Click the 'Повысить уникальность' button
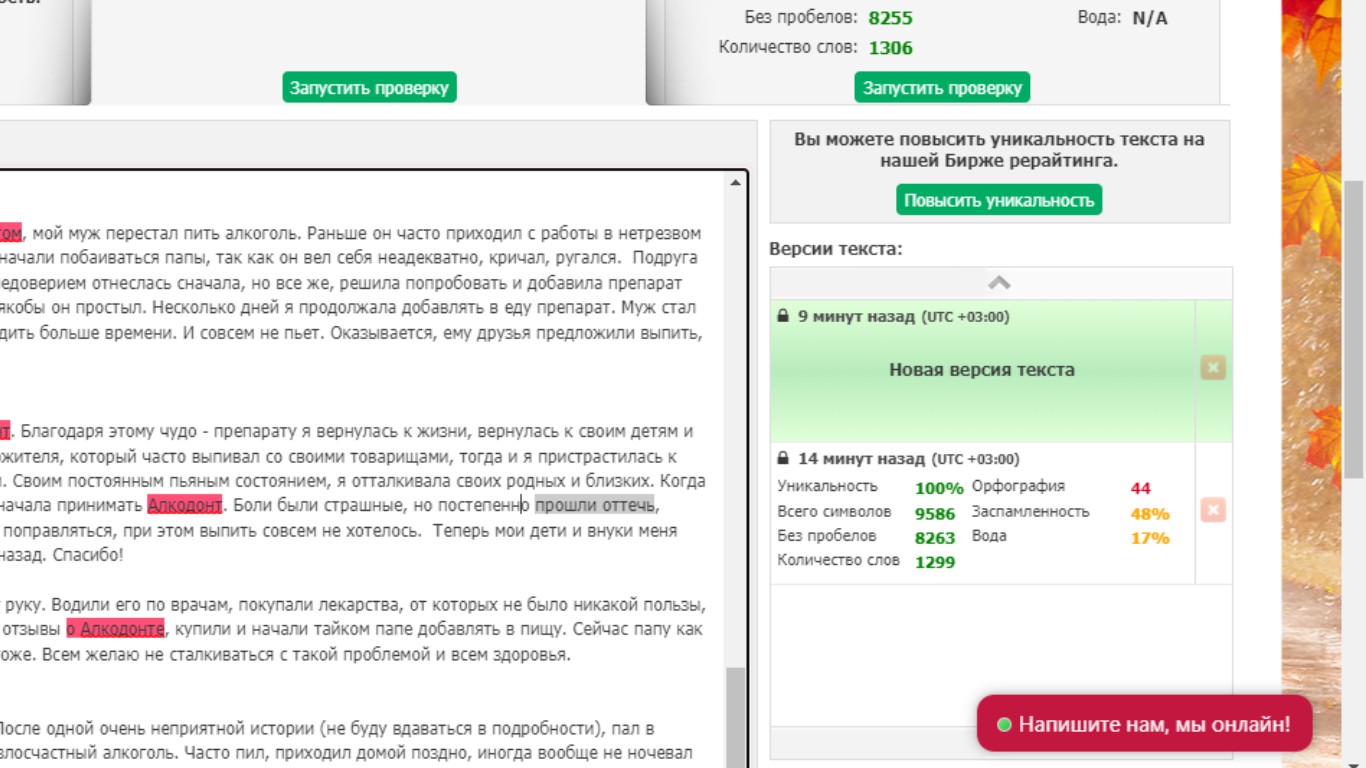Image resolution: width=1366 pixels, height=768 pixels. click(999, 200)
